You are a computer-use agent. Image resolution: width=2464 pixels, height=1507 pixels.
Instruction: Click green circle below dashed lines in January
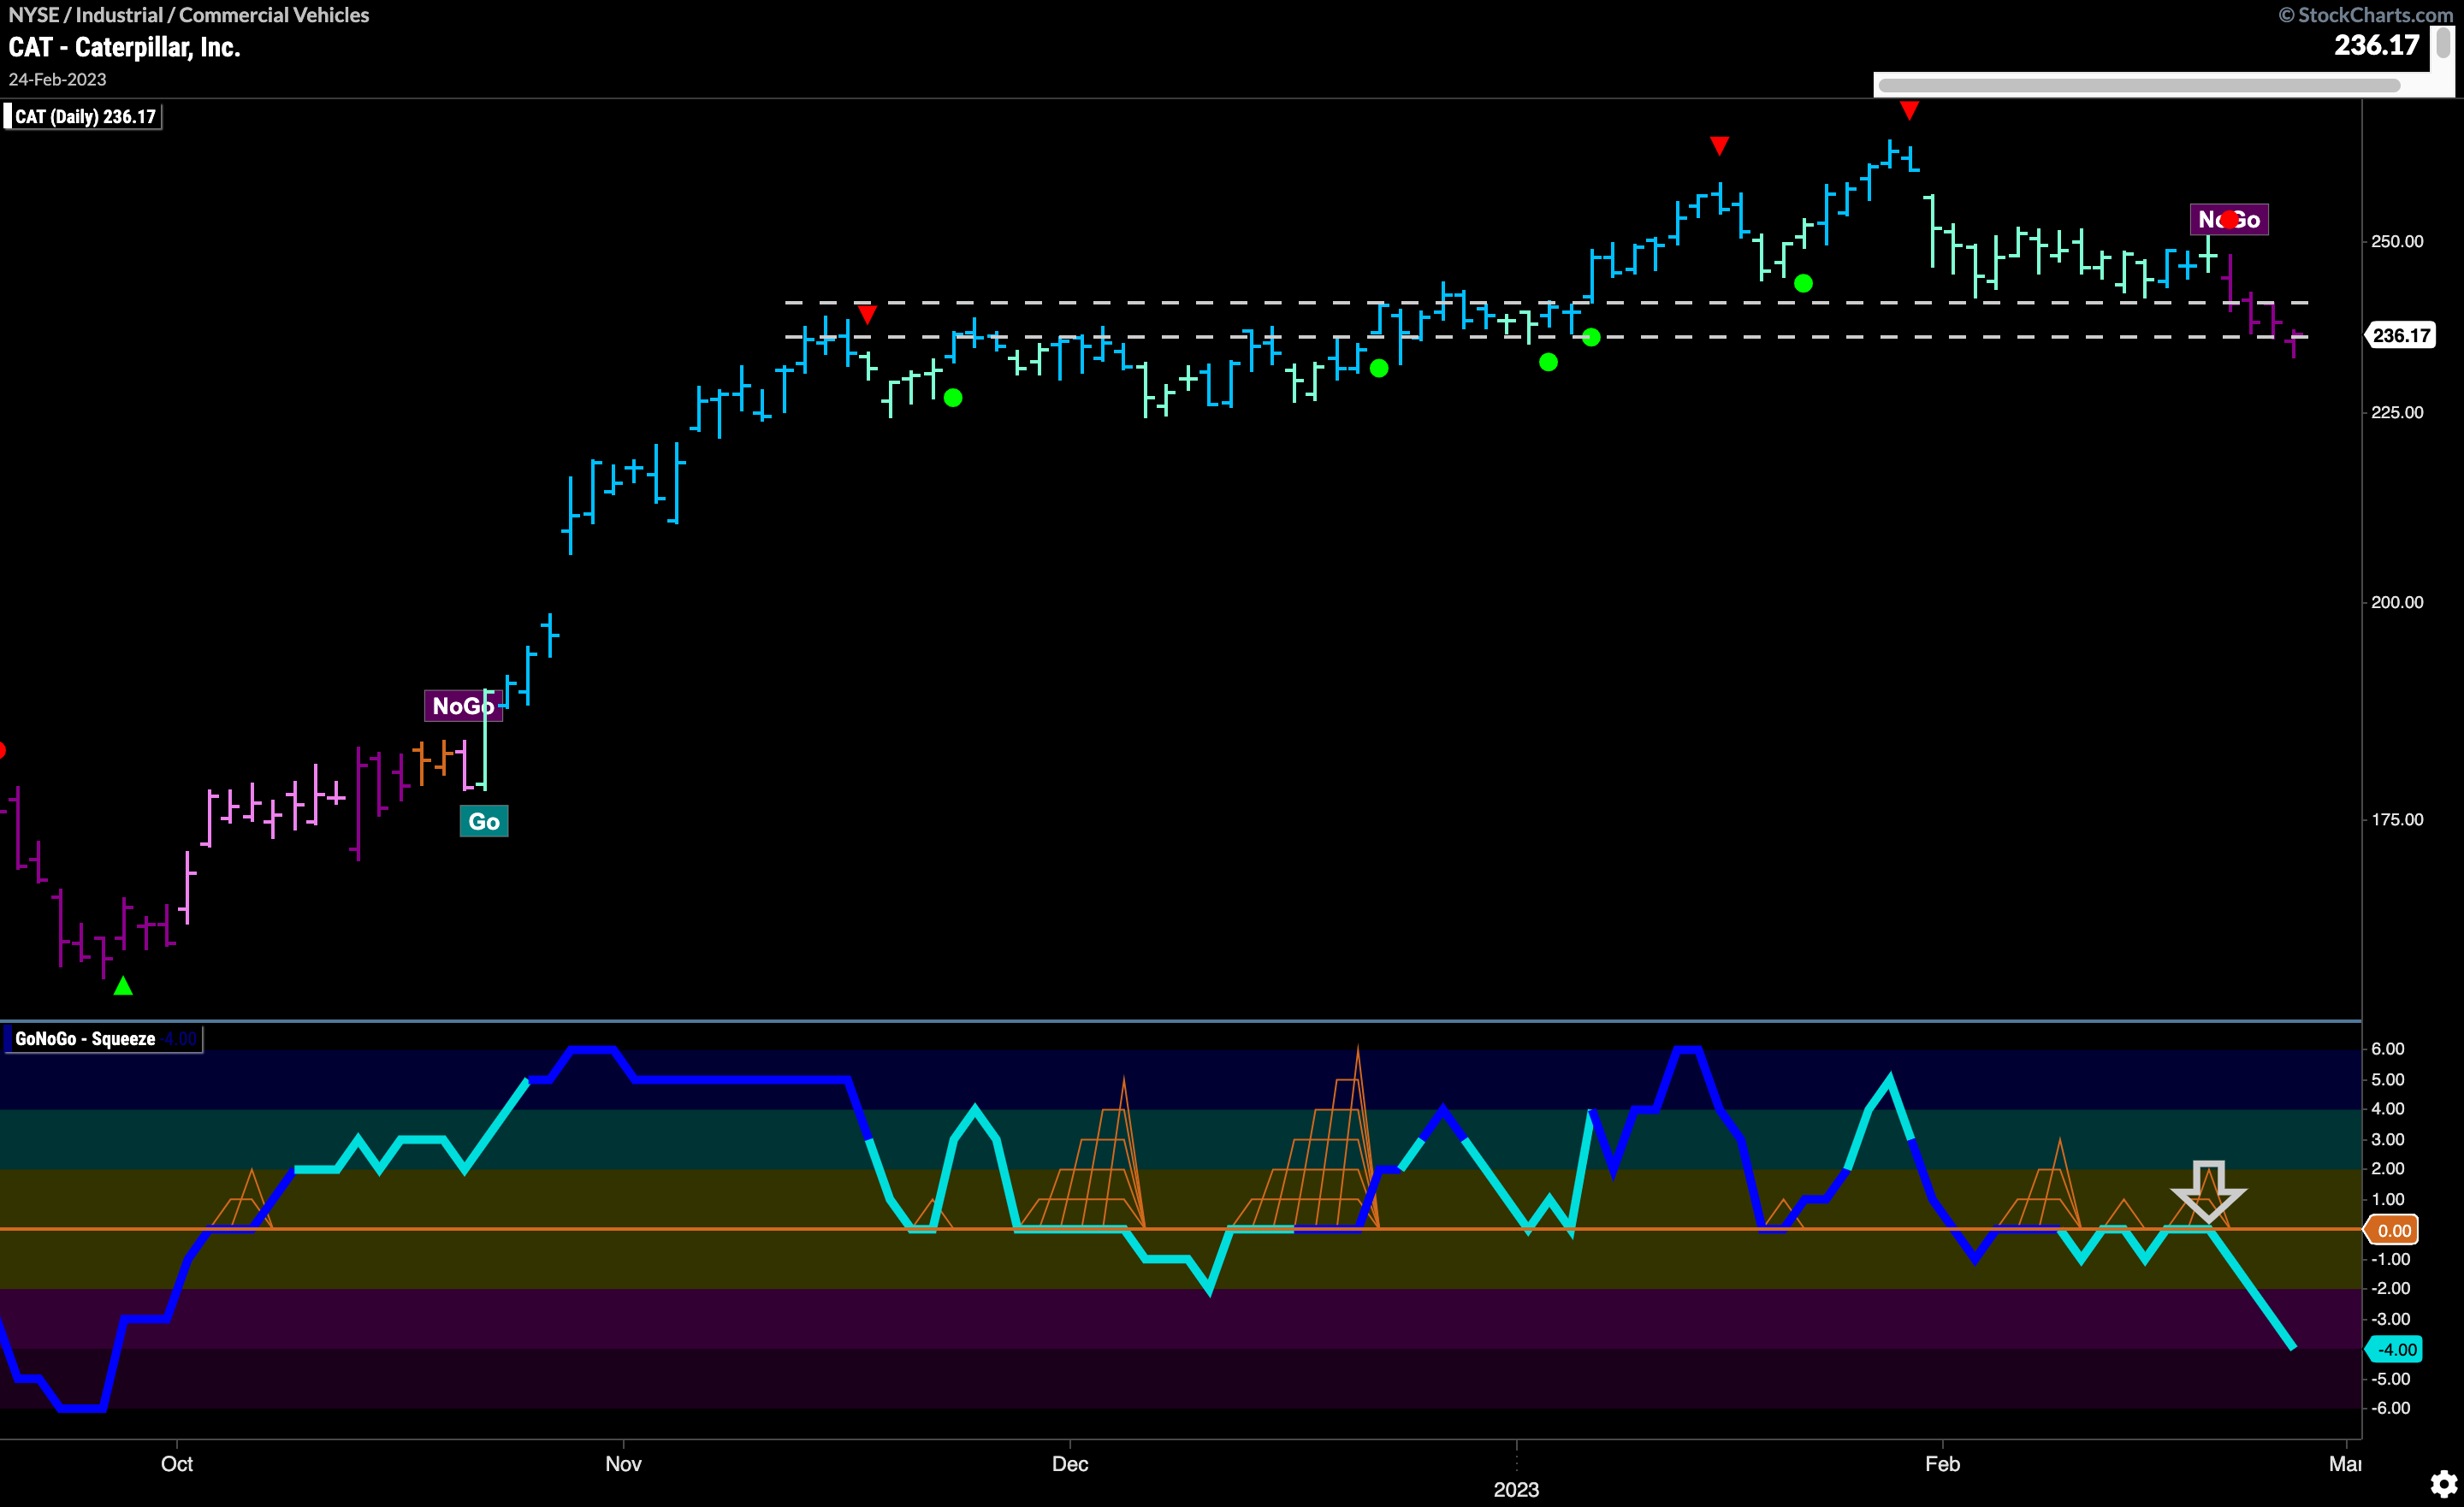[x=1548, y=362]
